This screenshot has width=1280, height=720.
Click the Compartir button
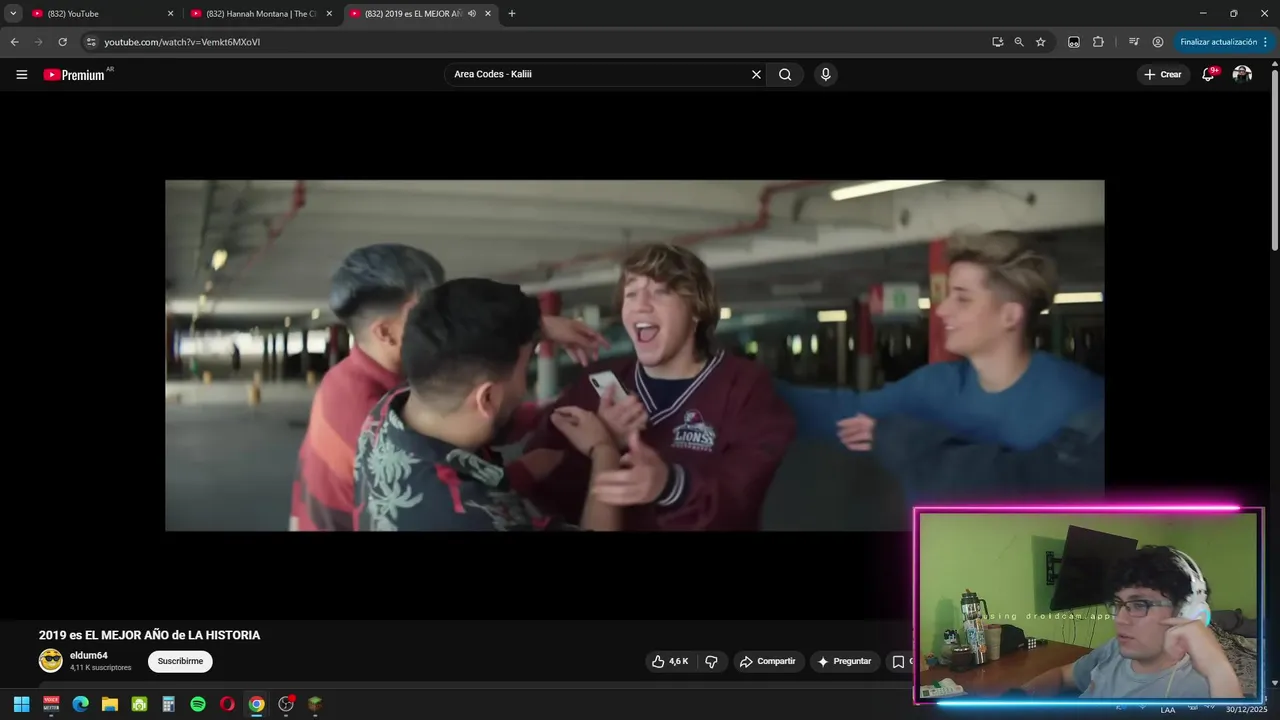[x=767, y=661]
